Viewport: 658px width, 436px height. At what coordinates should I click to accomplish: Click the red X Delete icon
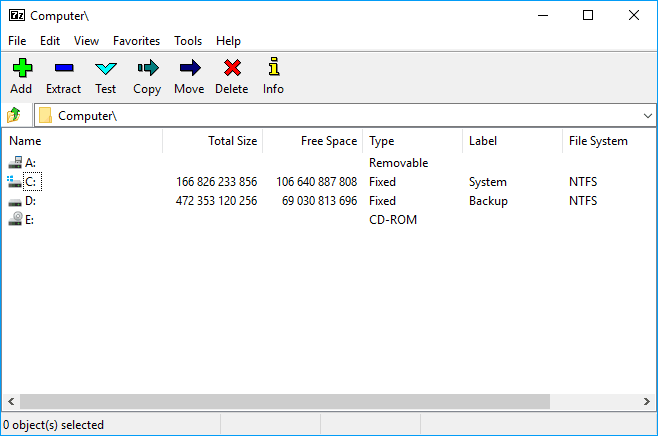(x=232, y=68)
